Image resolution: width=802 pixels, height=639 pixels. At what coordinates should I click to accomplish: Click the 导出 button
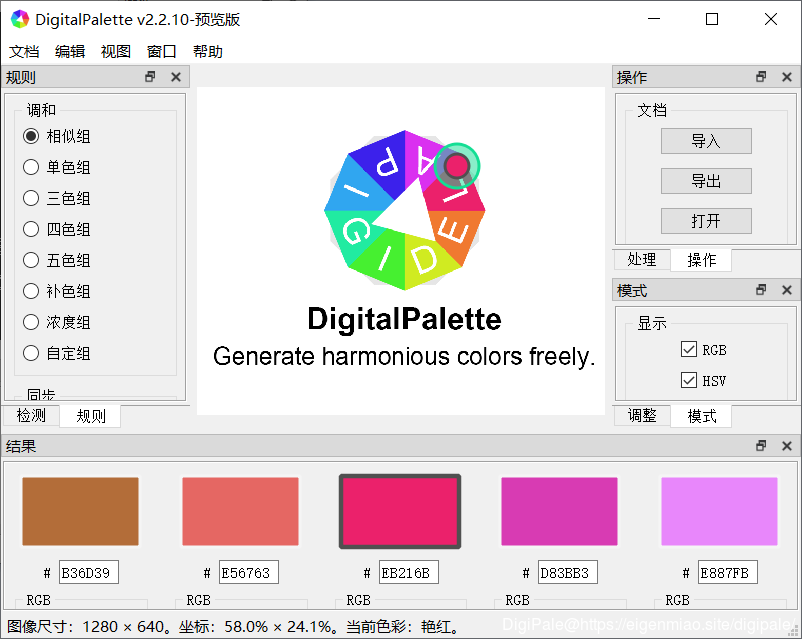(x=706, y=181)
